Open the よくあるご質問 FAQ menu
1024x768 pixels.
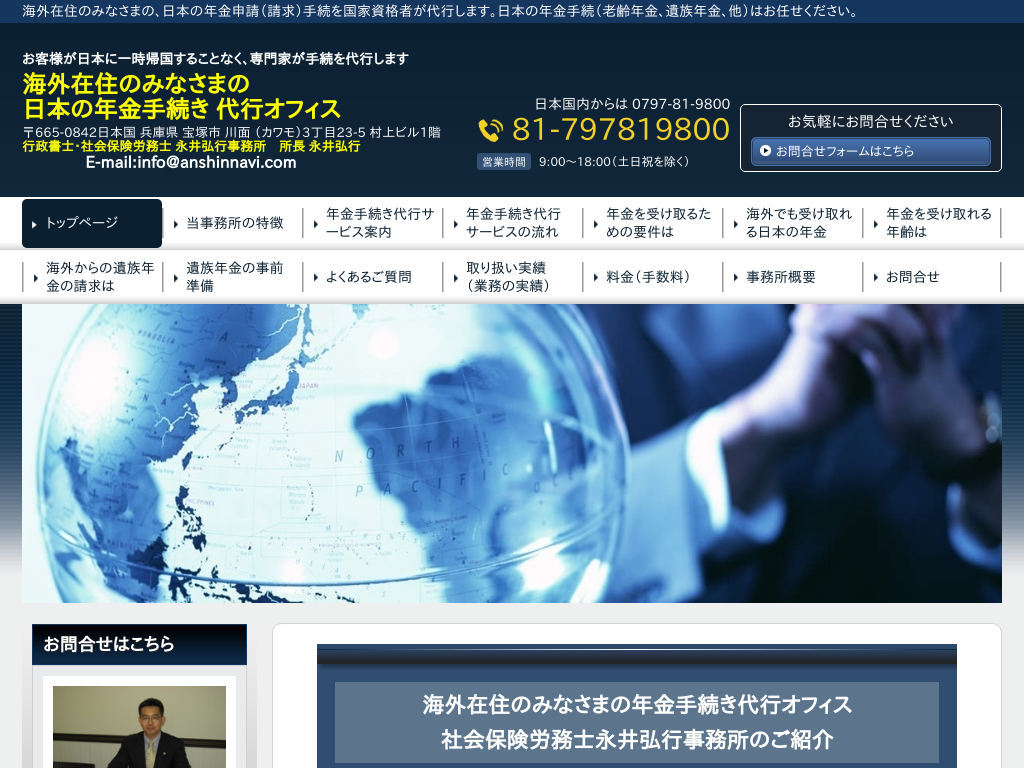click(368, 277)
